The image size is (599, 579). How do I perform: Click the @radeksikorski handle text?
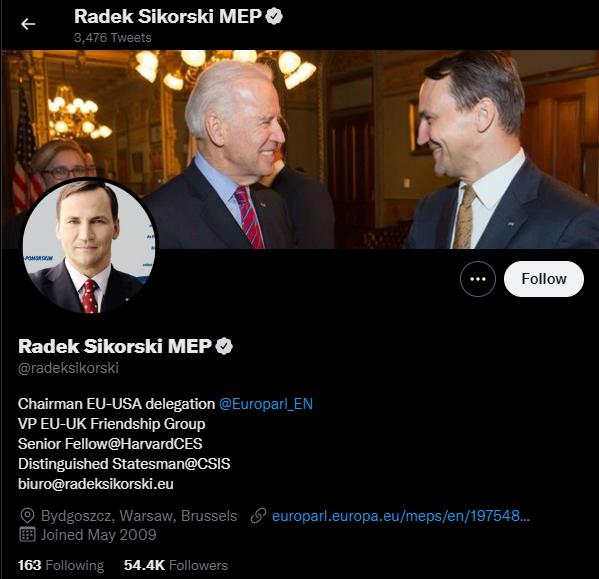pyautogui.click(x=68, y=368)
